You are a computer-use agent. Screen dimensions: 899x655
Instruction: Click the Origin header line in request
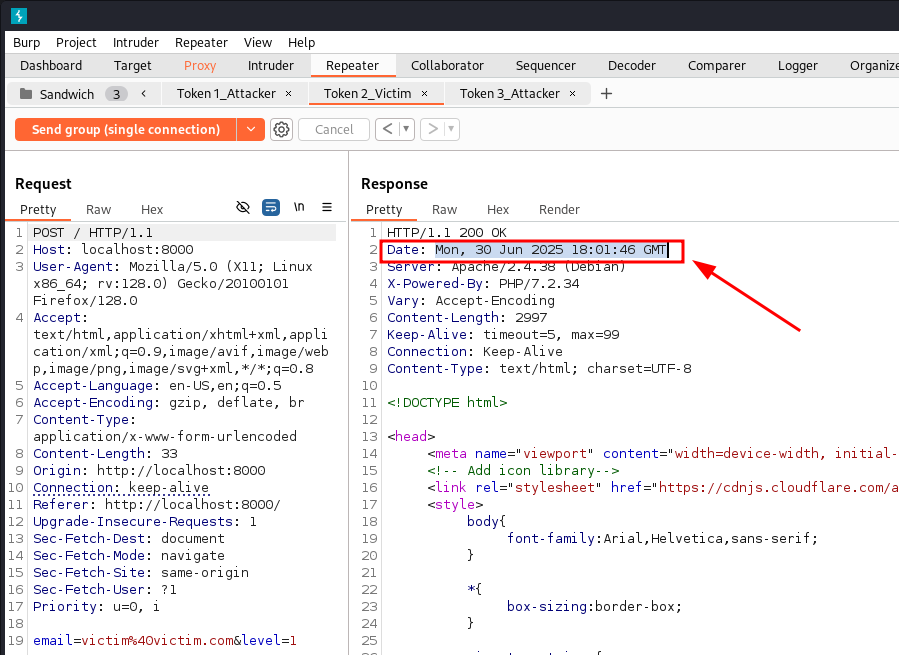149,470
